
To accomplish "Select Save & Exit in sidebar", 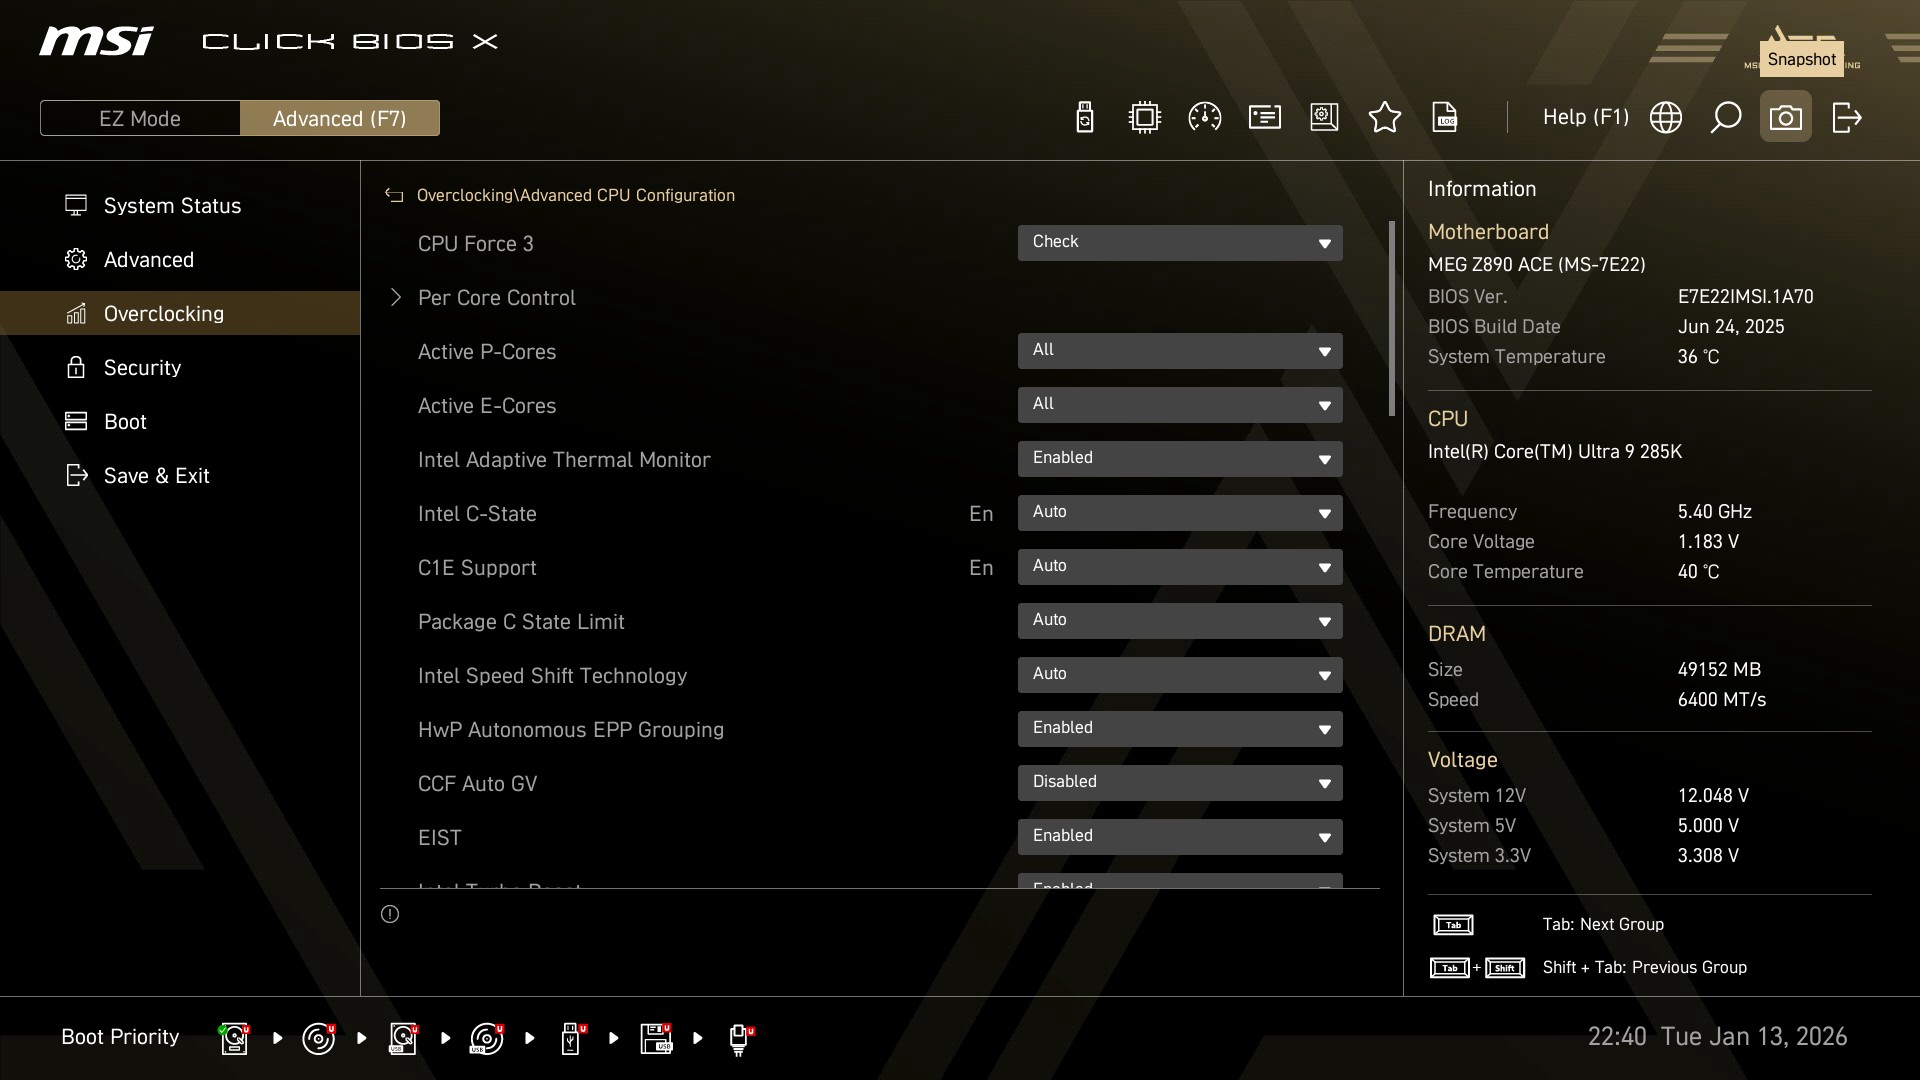I will (156, 476).
